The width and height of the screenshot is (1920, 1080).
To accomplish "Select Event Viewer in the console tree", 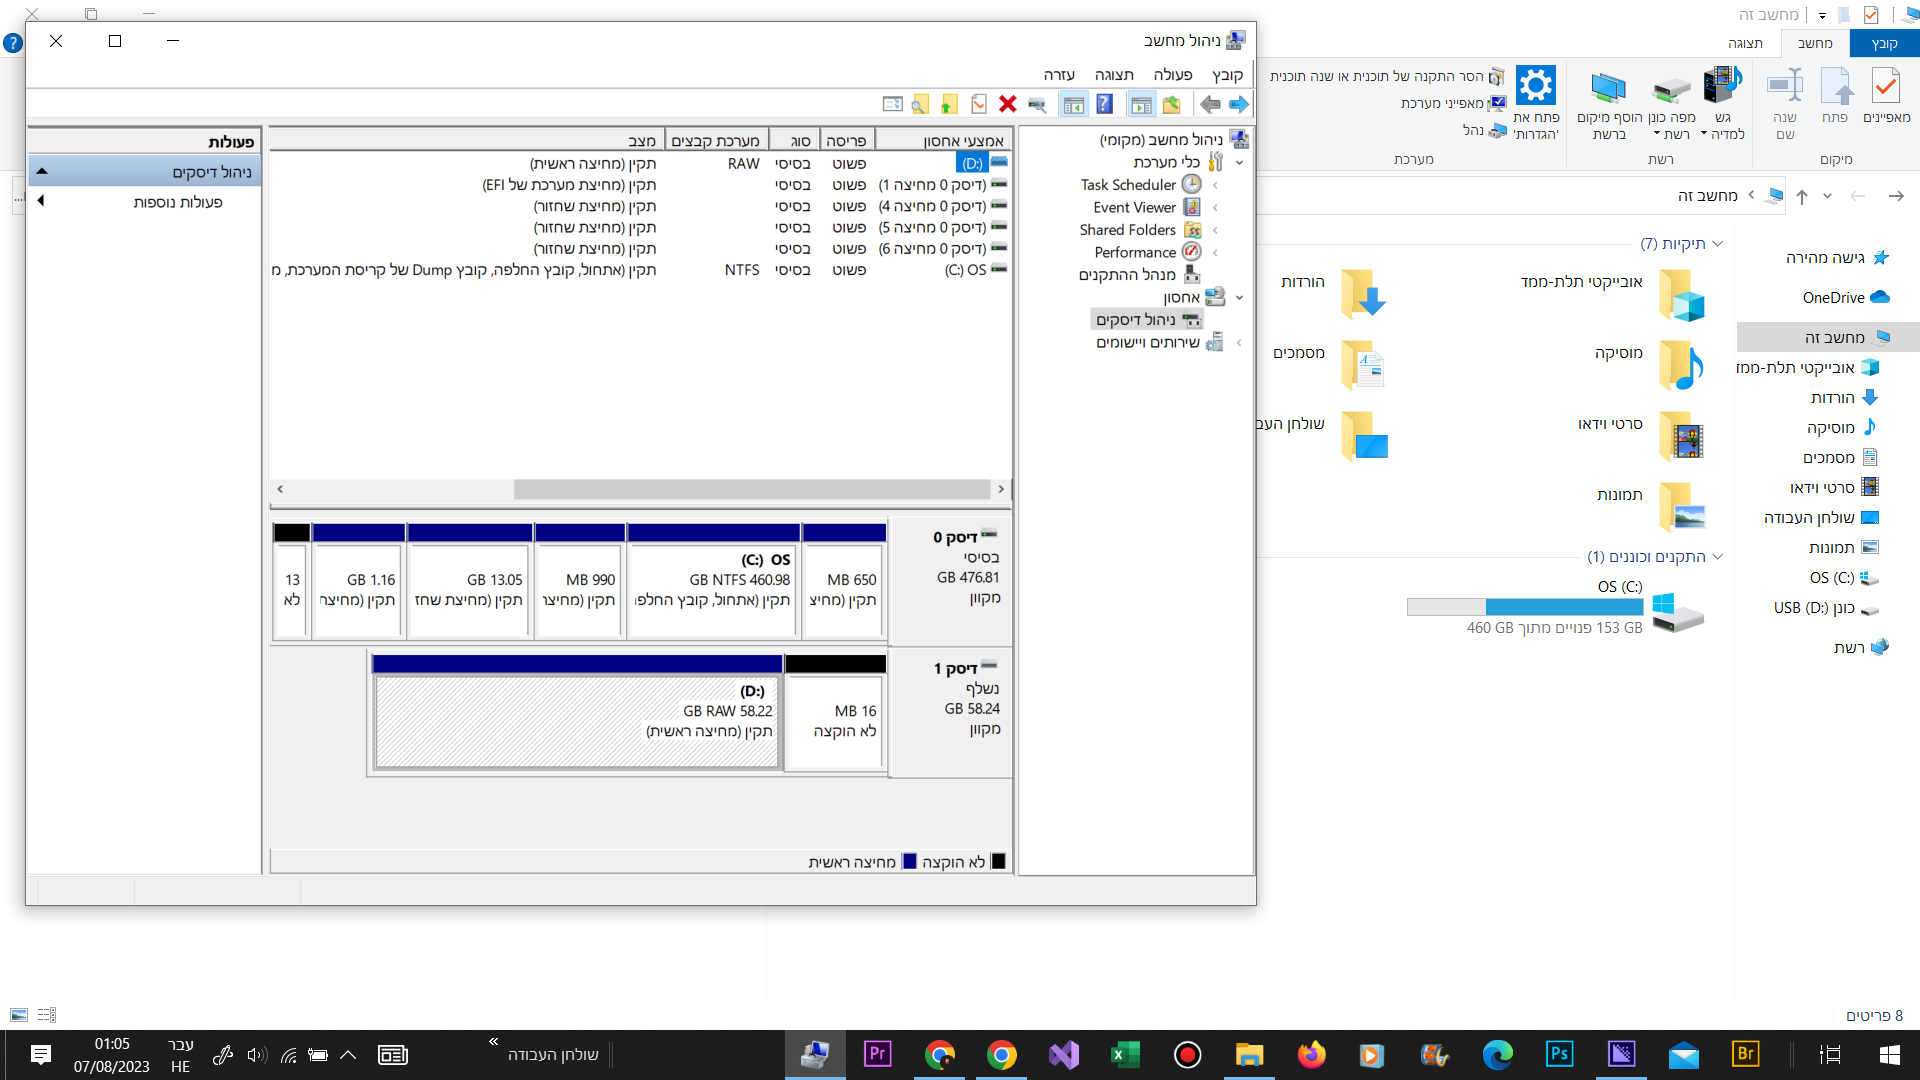I will 1134,208.
